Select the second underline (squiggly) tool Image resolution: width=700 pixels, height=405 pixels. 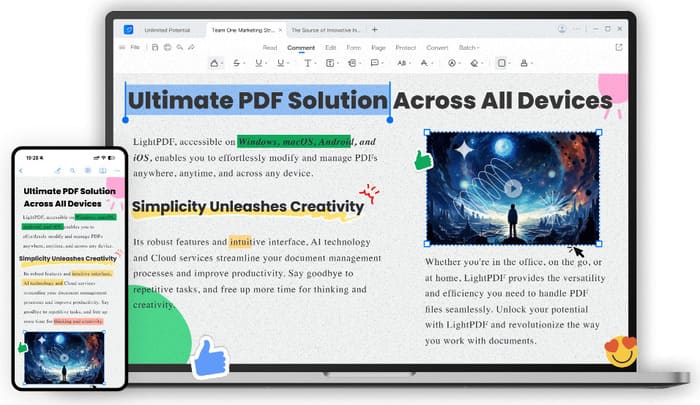click(280, 63)
